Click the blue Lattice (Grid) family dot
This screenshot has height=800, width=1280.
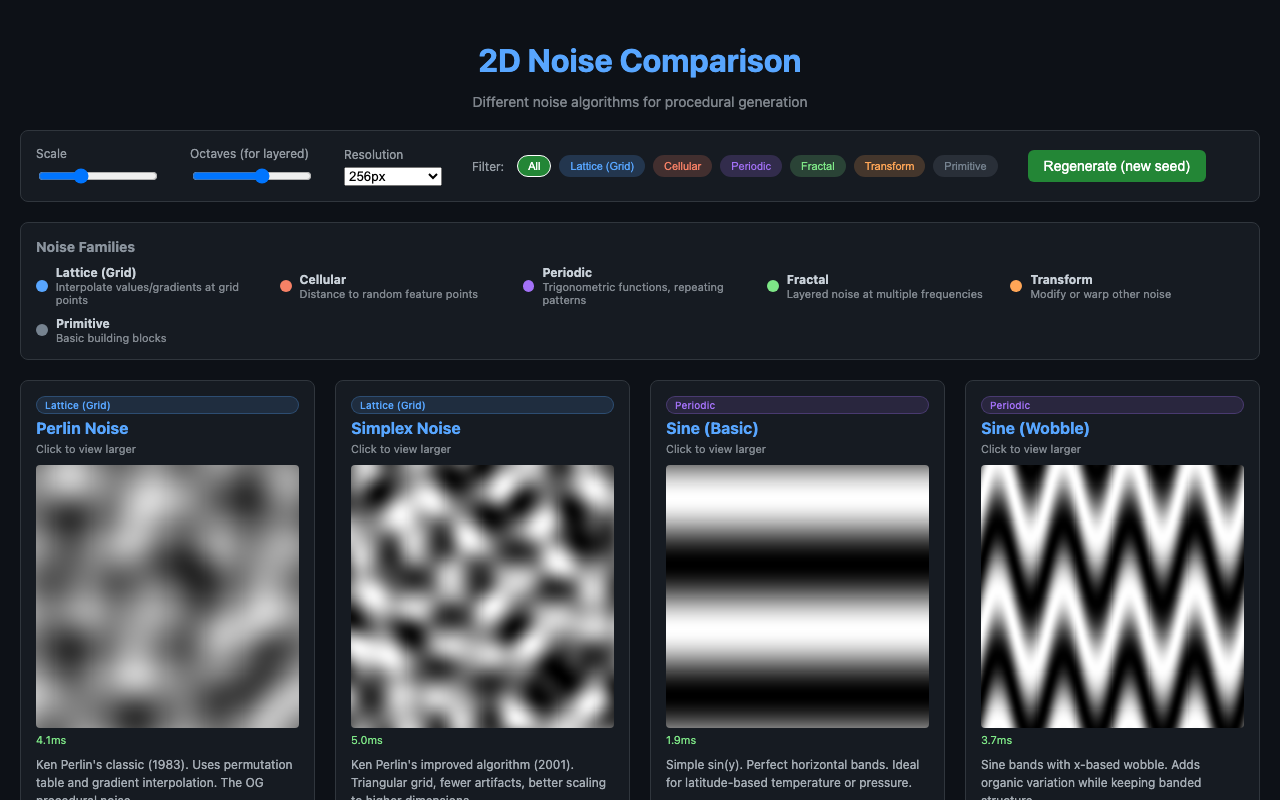41,285
